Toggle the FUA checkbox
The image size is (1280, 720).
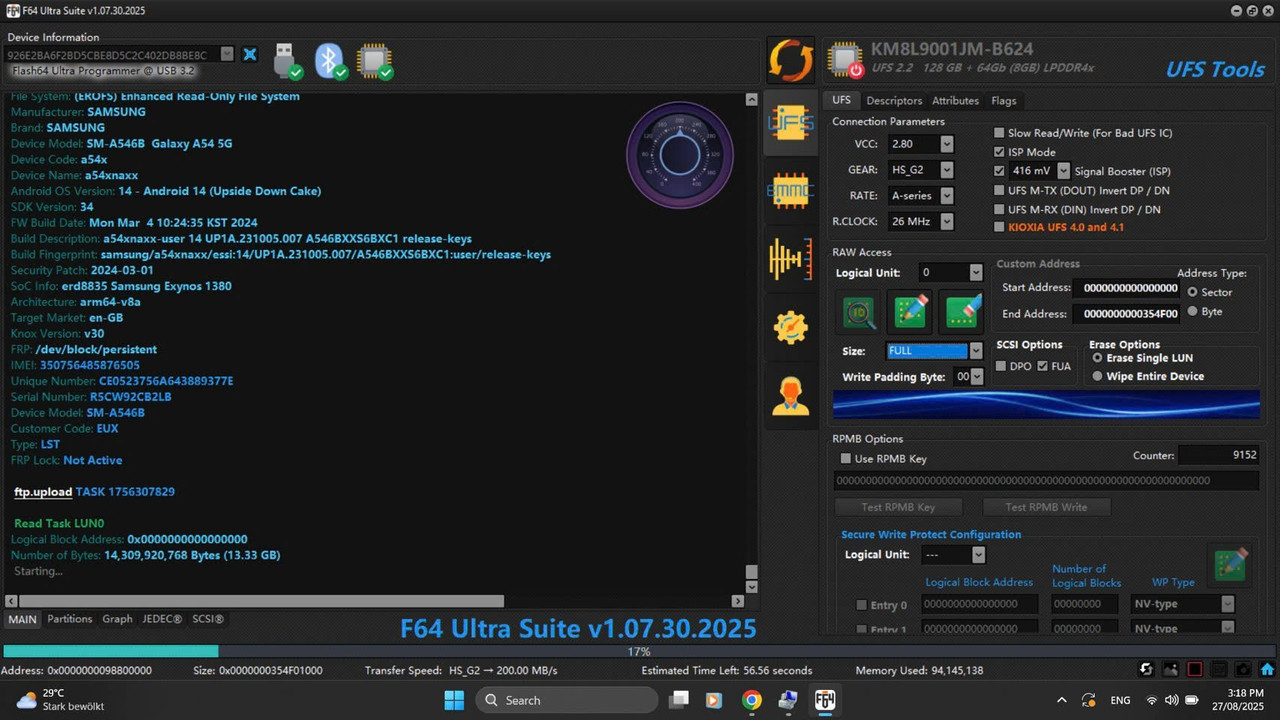tap(1043, 366)
